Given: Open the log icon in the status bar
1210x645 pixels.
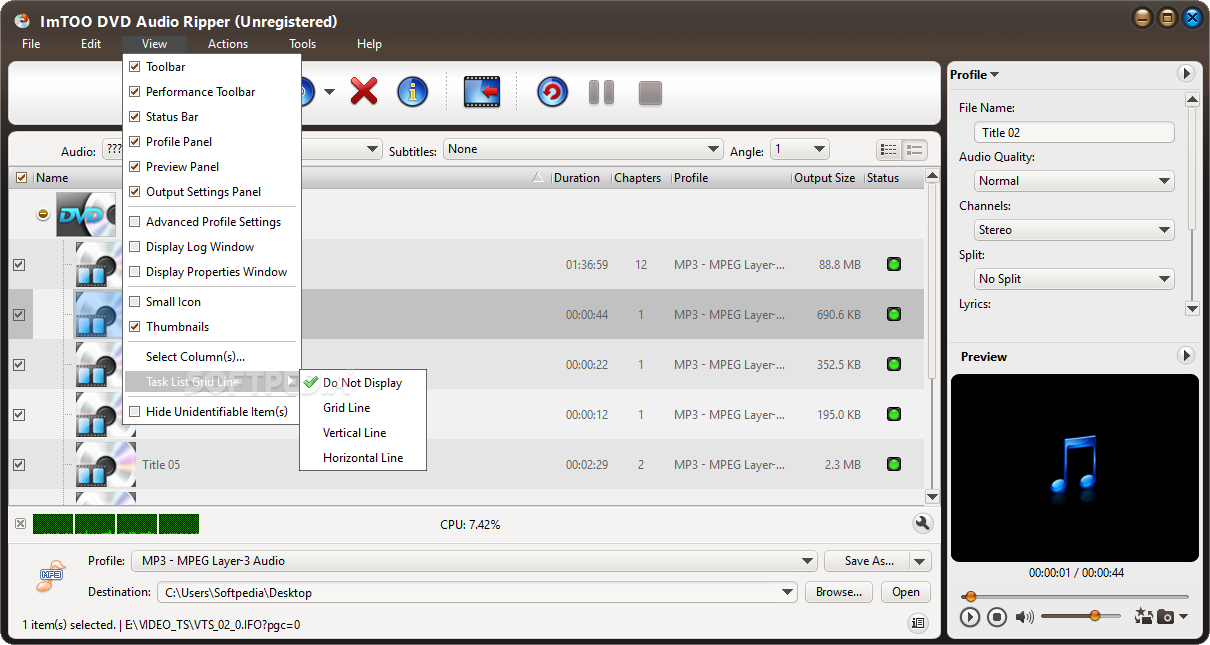Looking at the screenshot, I should coord(917,624).
